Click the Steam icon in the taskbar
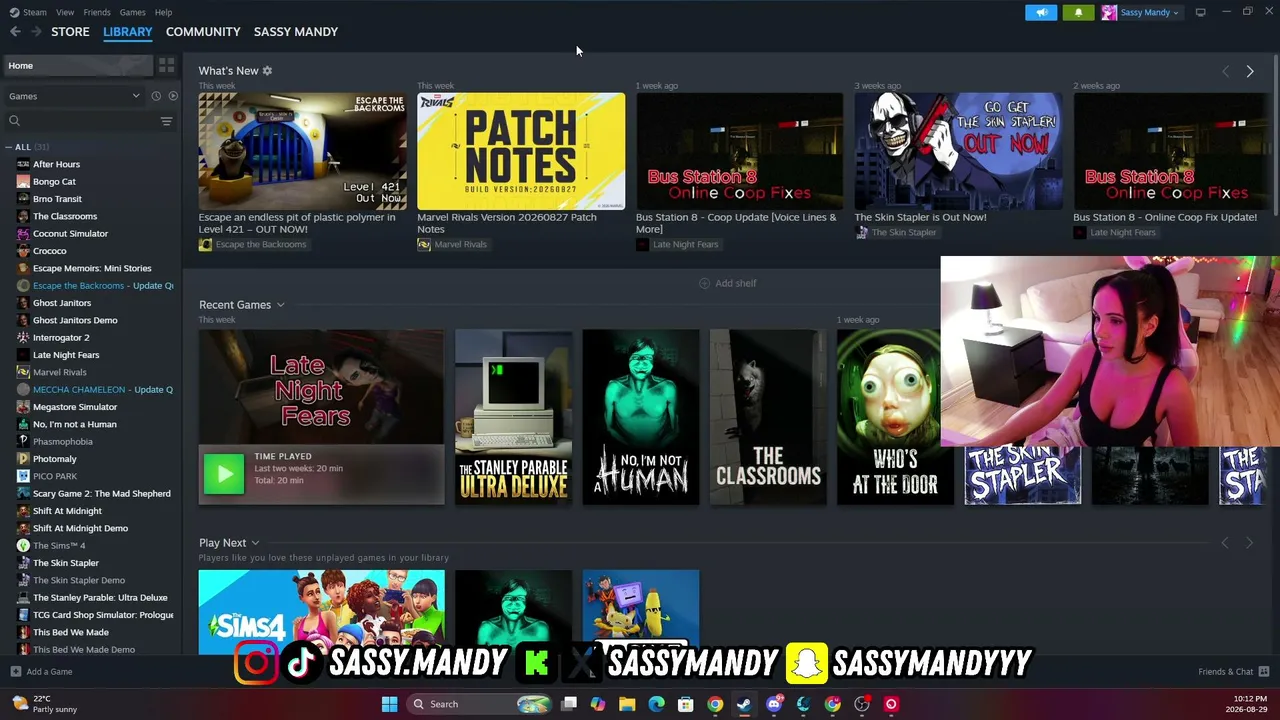The height and width of the screenshot is (720, 1280). click(x=744, y=704)
